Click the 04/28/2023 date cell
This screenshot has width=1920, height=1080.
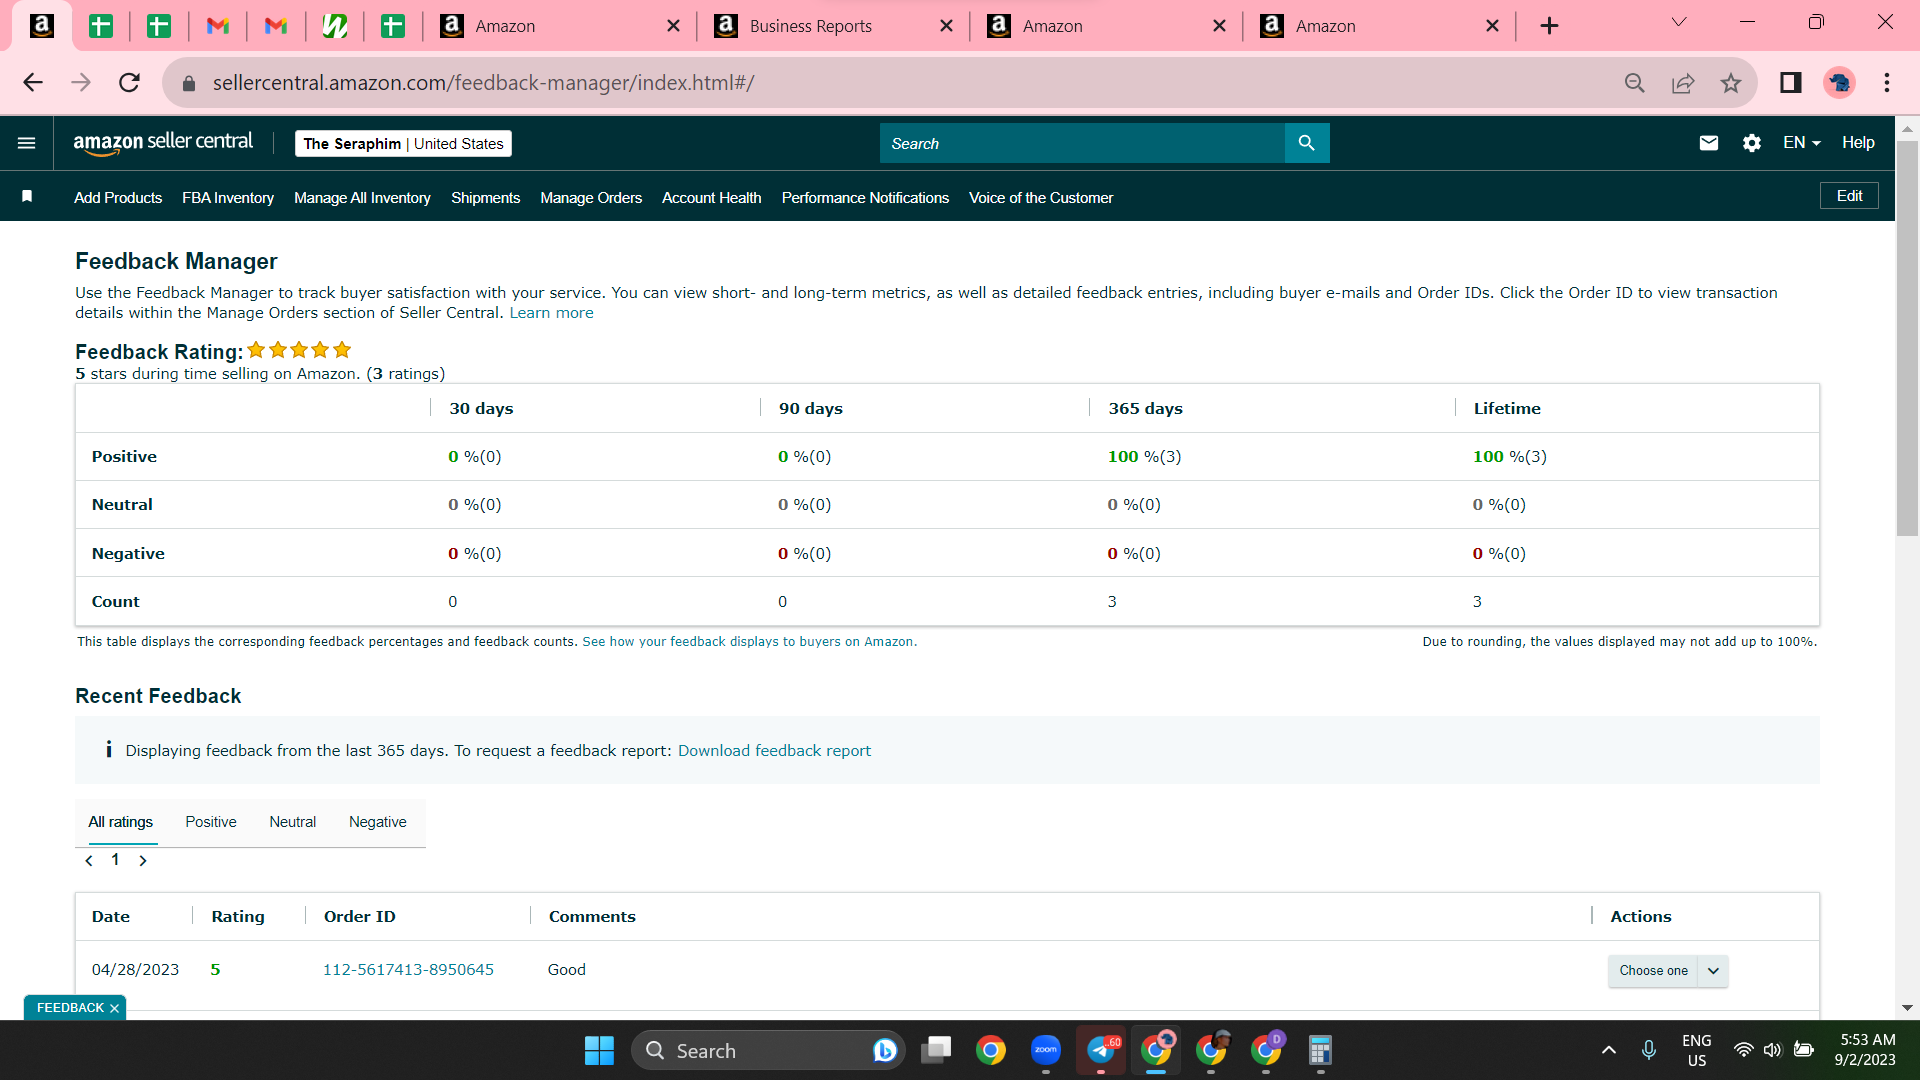135,970
